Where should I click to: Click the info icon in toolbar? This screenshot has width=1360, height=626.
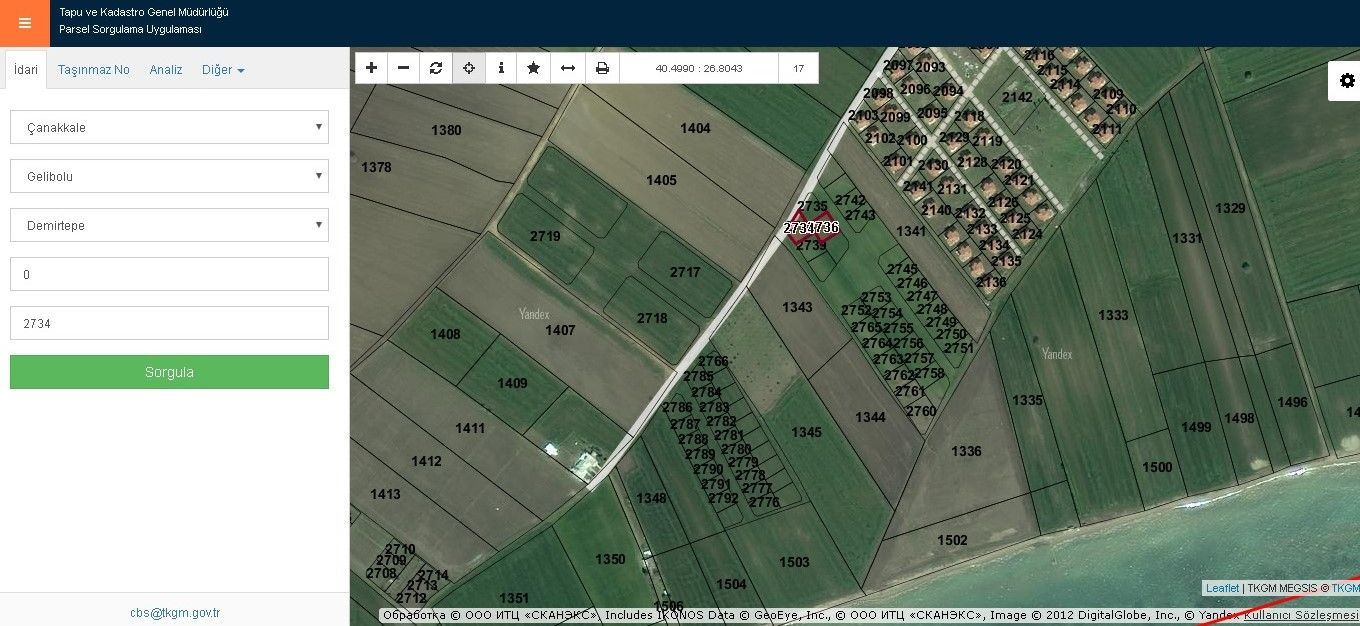click(x=501, y=68)
